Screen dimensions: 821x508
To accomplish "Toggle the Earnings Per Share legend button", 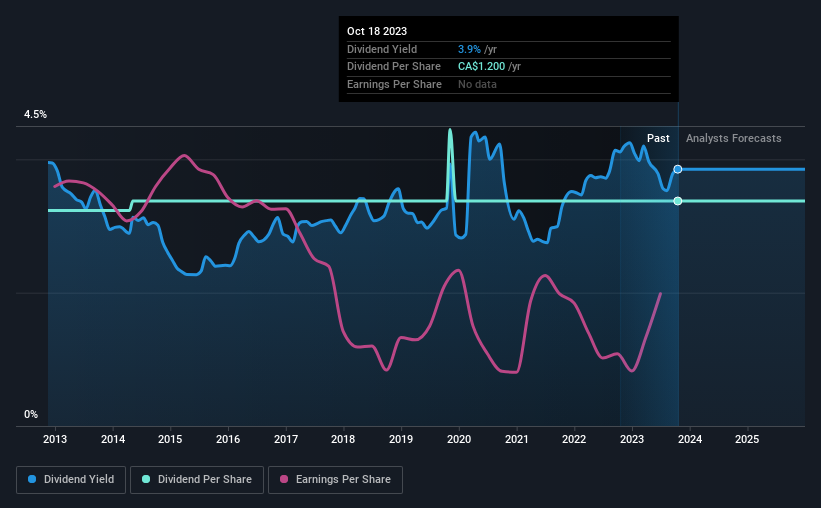I will (335, 480).
